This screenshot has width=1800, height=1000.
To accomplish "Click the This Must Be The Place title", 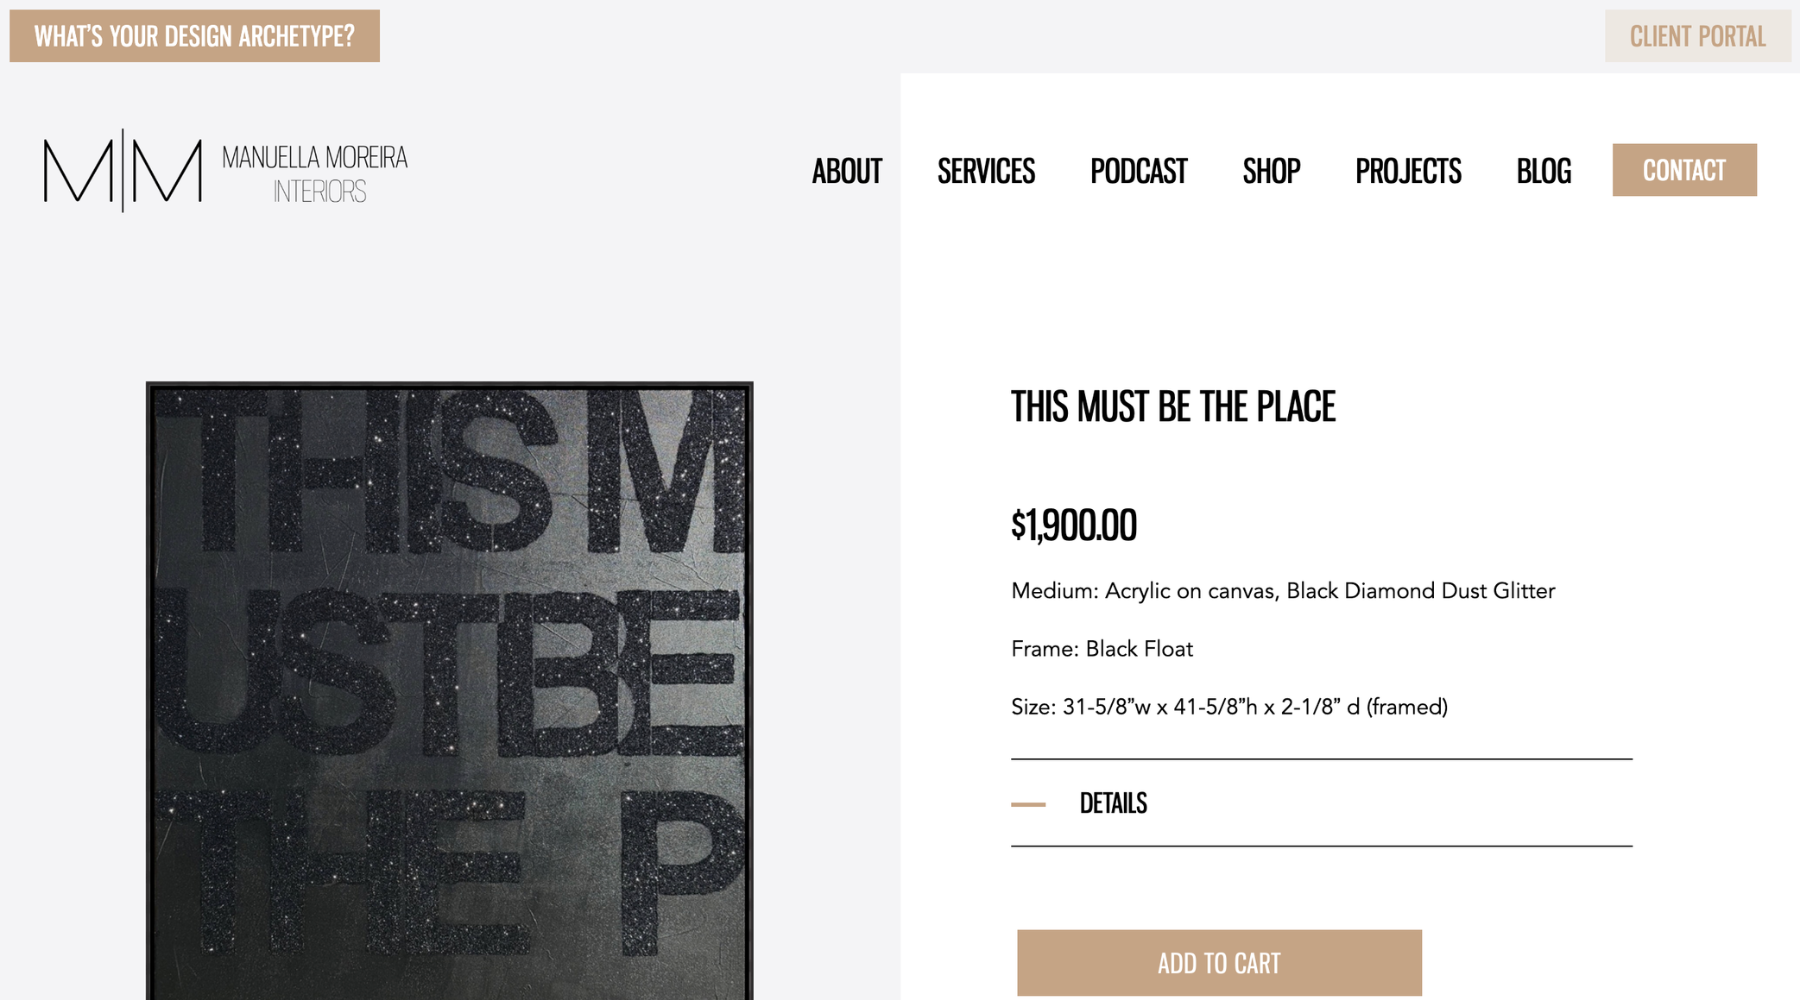I will click(1173, 407).
